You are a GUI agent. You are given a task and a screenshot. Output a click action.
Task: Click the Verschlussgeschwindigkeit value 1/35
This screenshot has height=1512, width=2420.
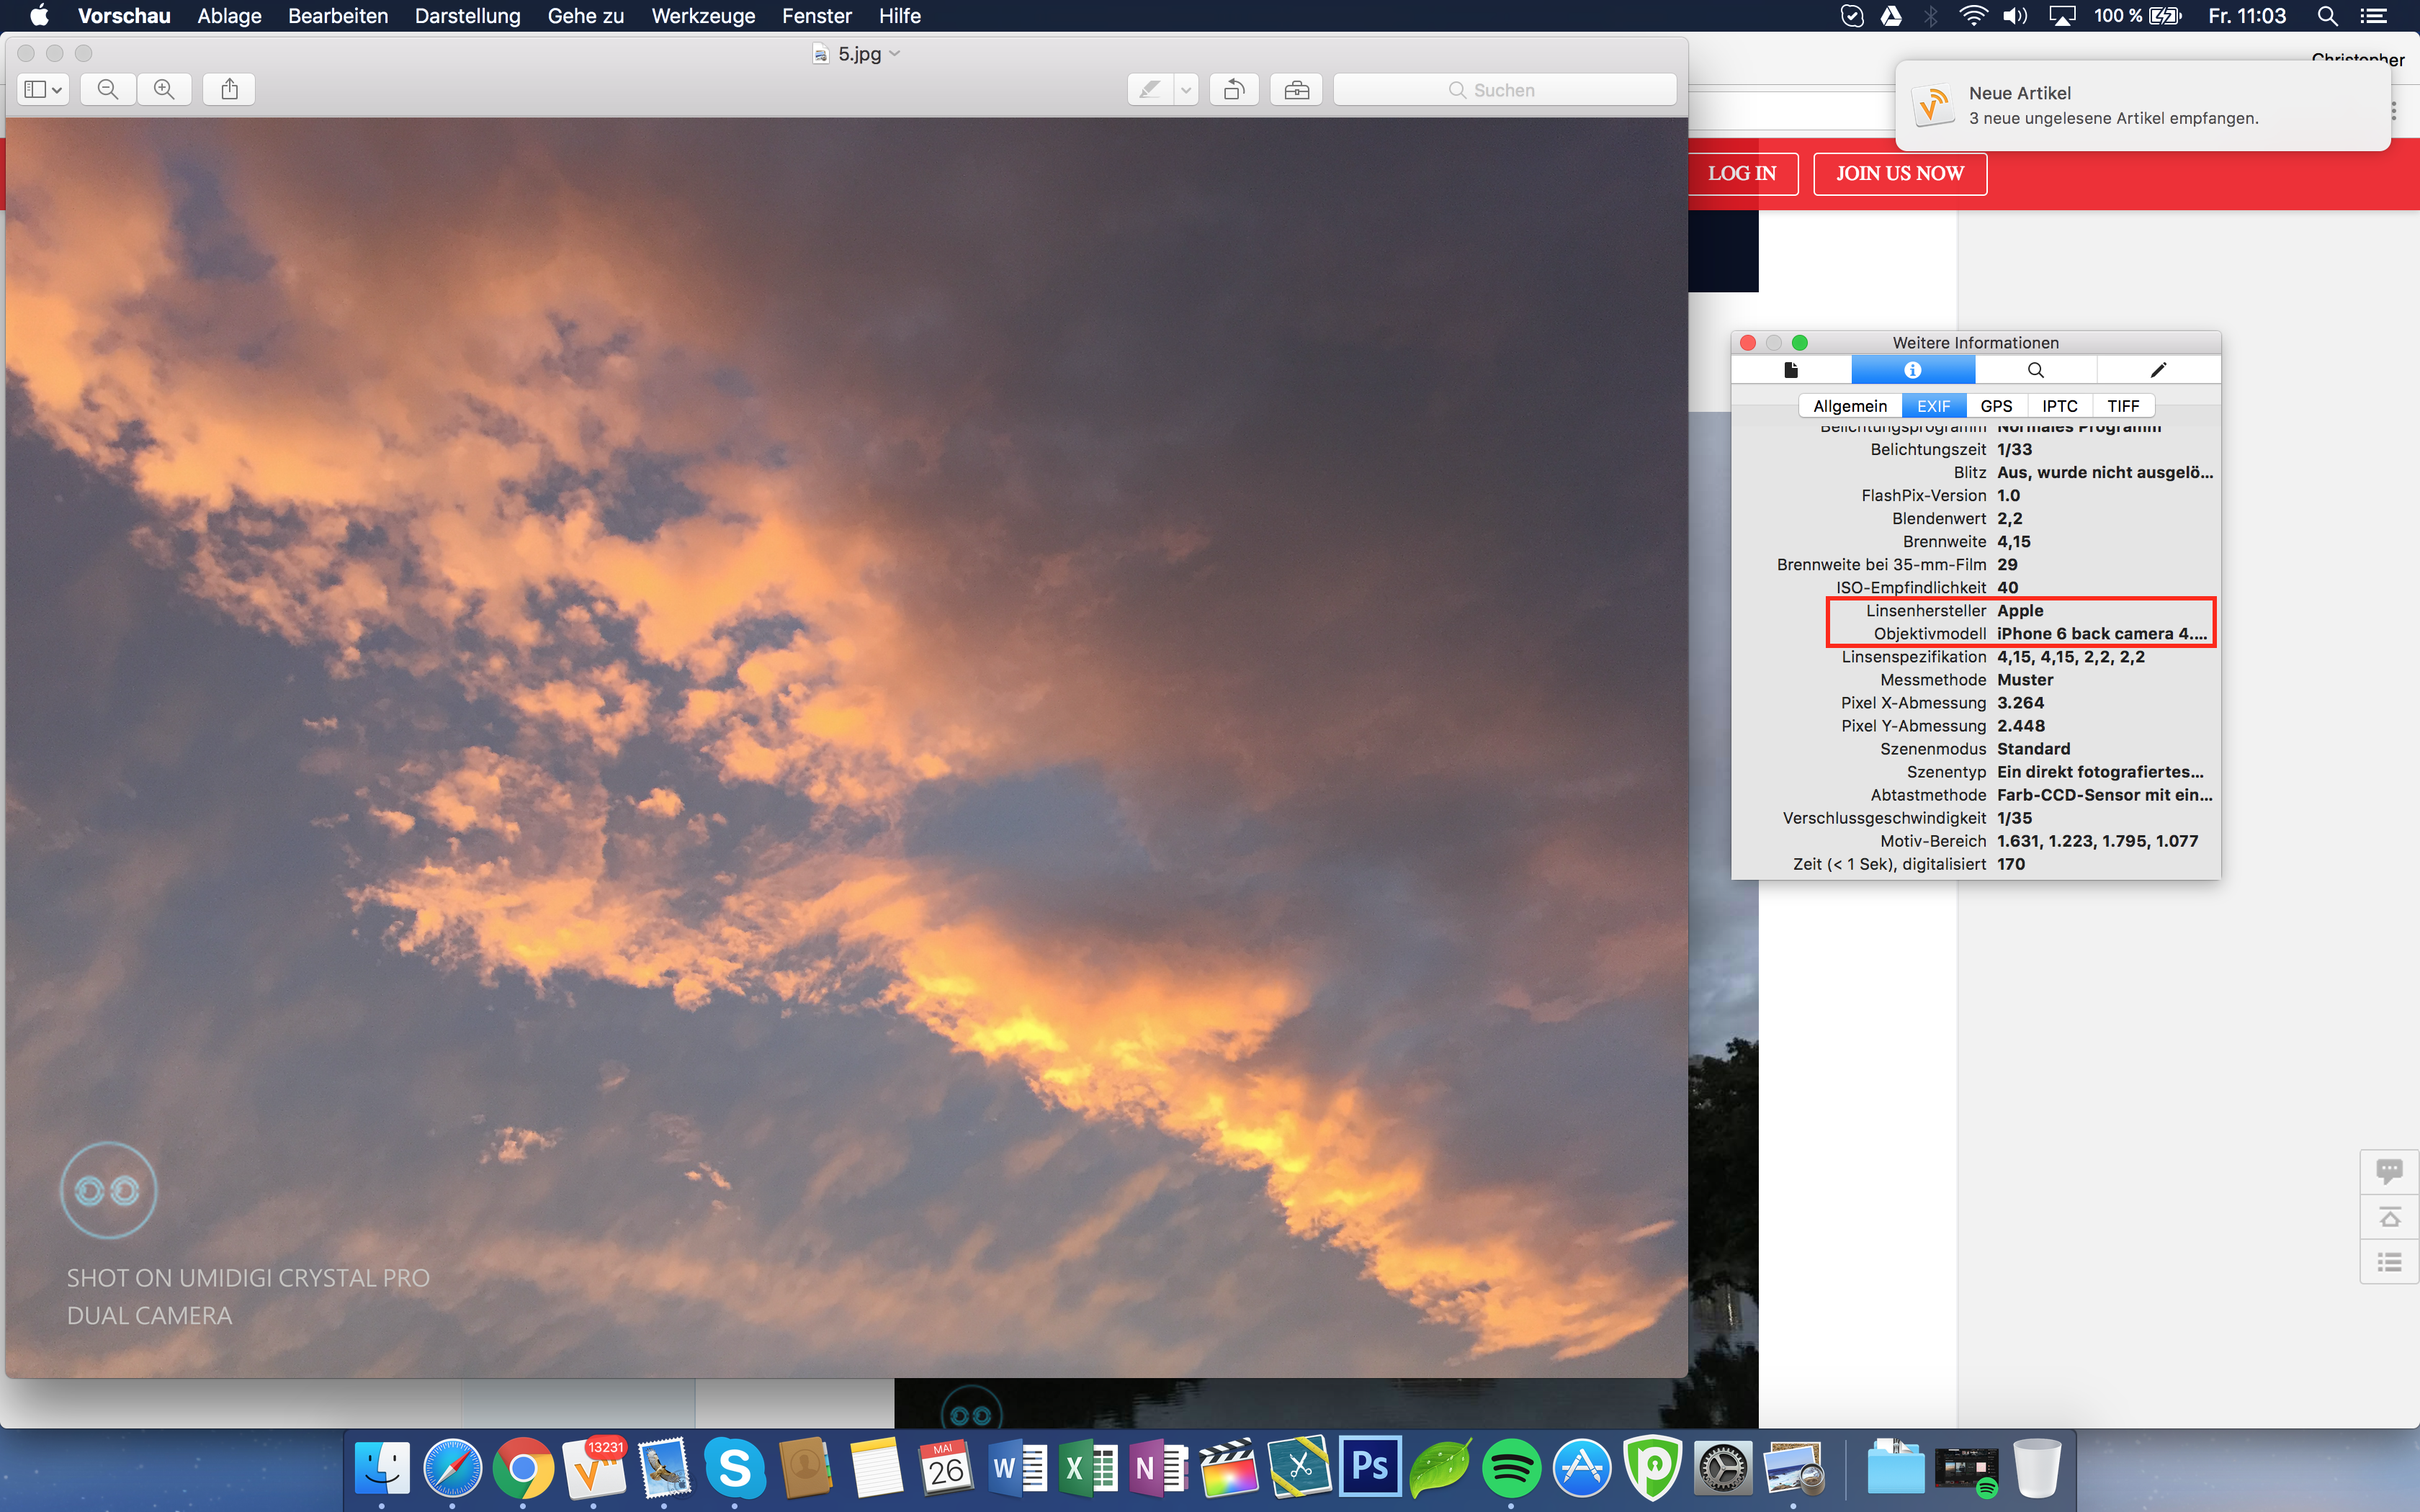[2014, 817]
